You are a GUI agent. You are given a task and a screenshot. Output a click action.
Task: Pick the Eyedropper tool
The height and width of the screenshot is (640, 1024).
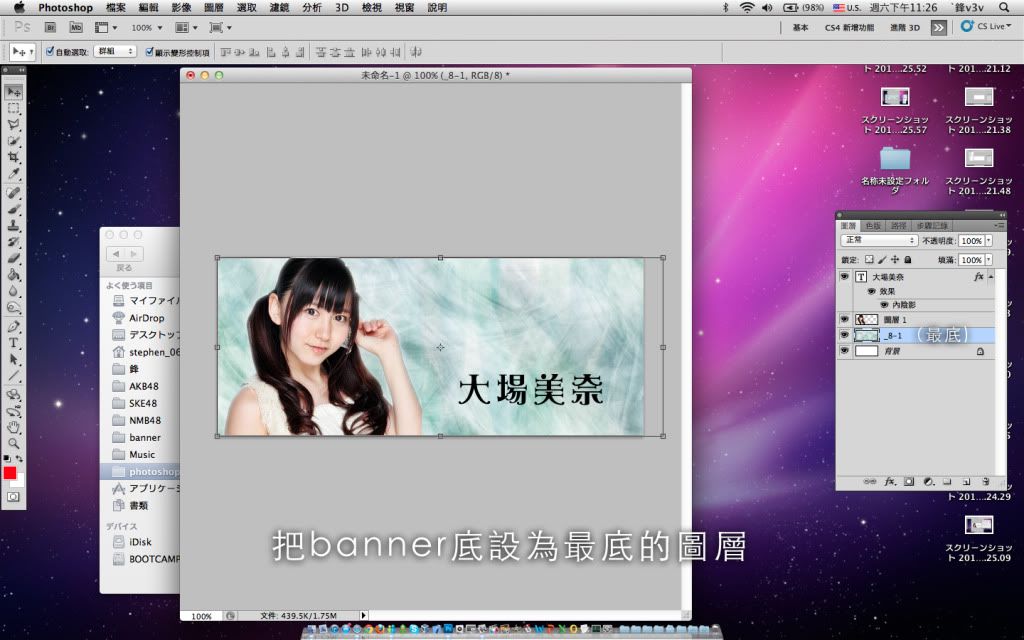point(14,175)
